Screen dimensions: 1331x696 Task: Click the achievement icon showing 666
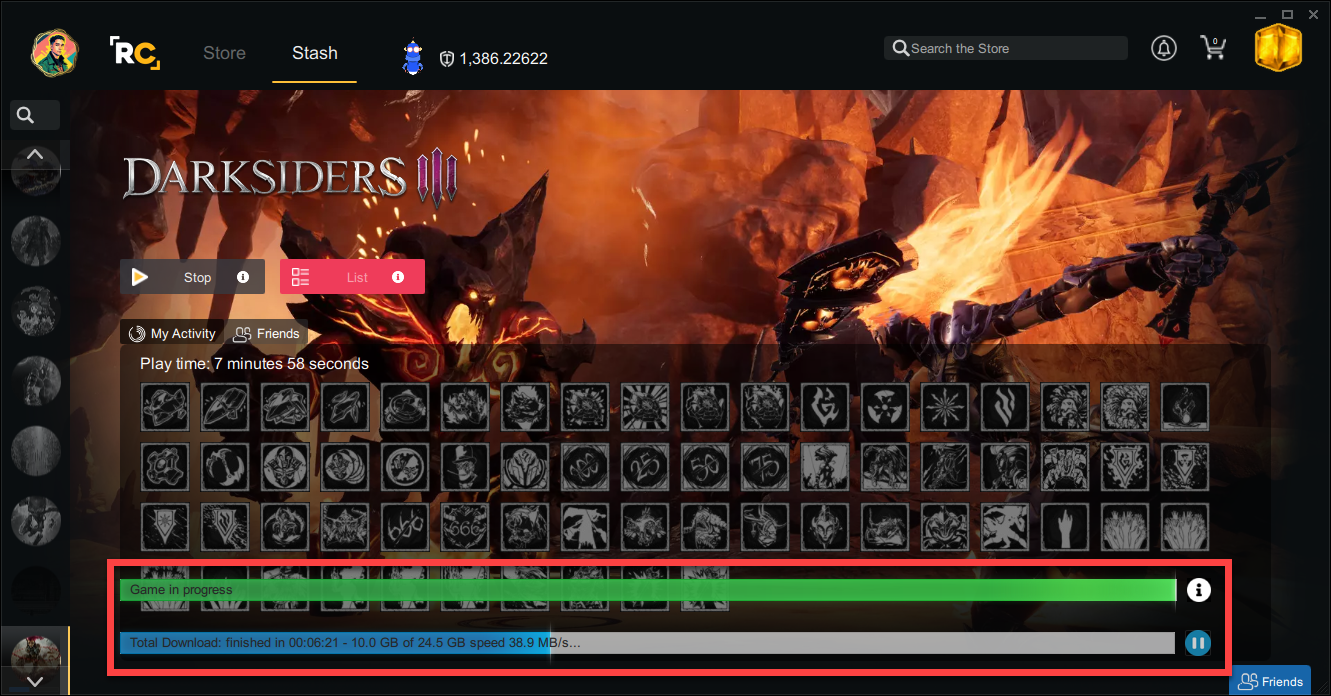click(465, 527)
